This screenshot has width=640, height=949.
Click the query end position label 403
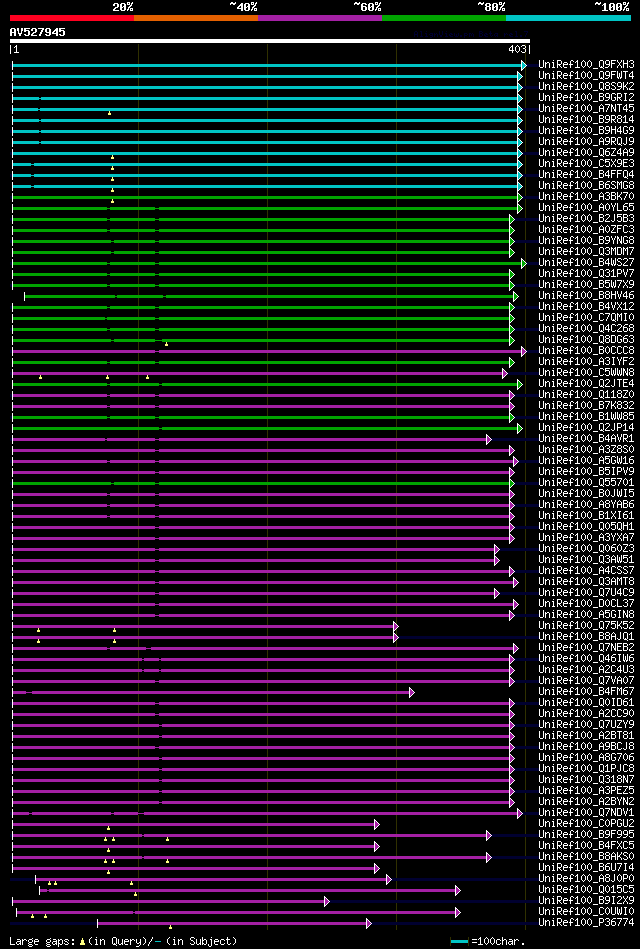pyautogui.click(x=518, y=50)
